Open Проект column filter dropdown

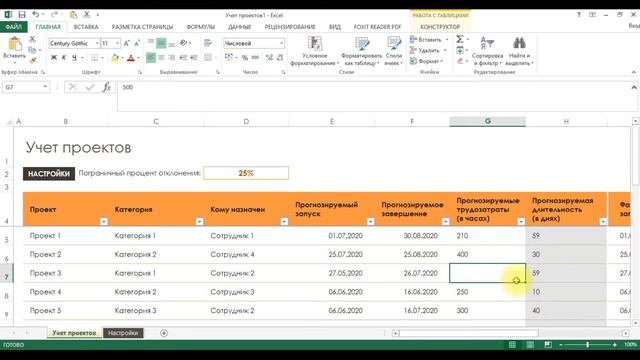point(104,221)
